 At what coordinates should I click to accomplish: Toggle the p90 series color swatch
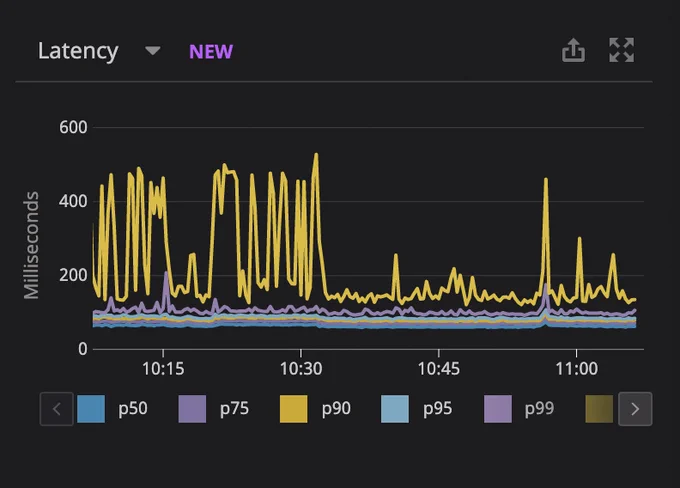click(x=294, y=409)
